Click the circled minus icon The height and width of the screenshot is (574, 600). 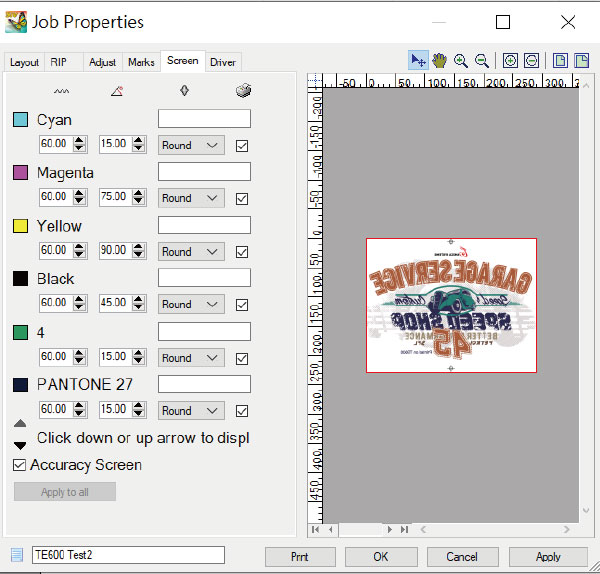(531, 60)
